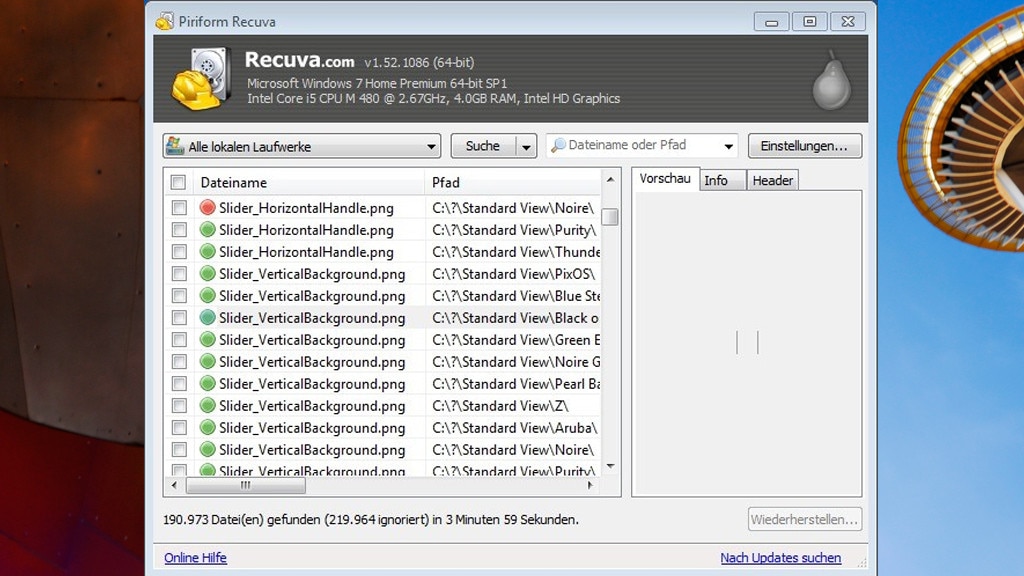
Task: Click the file list scroll up arrow
Action: (x=610, y=180)
